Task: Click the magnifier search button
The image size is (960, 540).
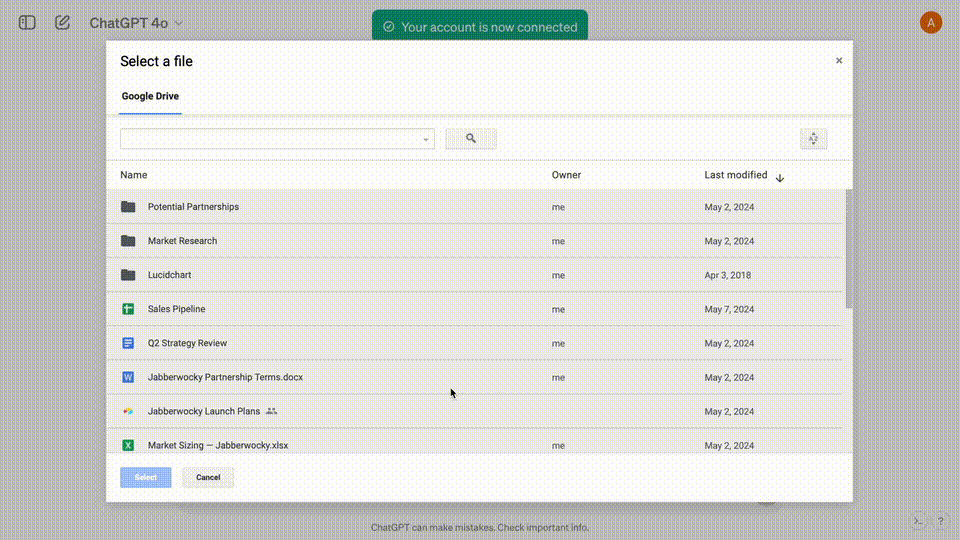Action: point(471,139)
